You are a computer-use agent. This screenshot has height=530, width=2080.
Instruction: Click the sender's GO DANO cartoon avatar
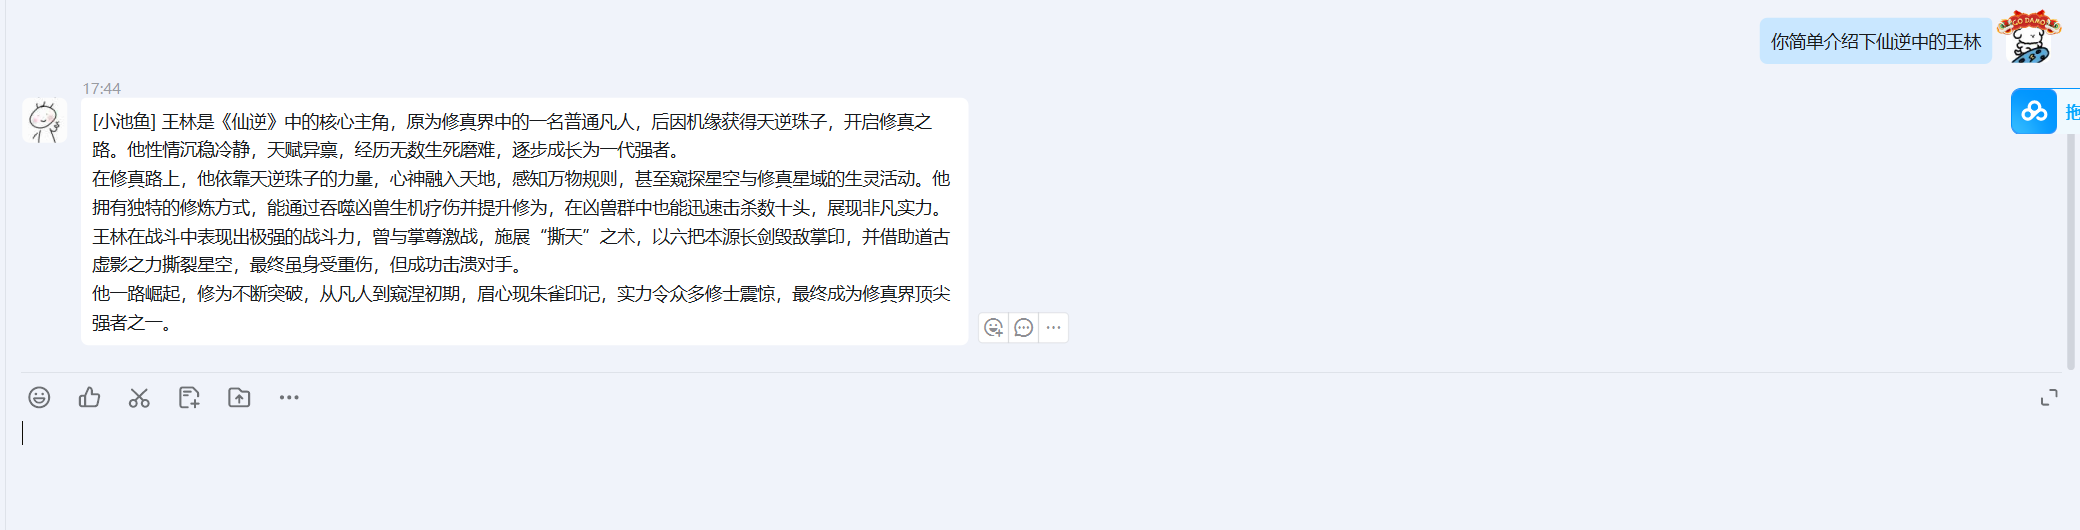[x=2029, y=38]
